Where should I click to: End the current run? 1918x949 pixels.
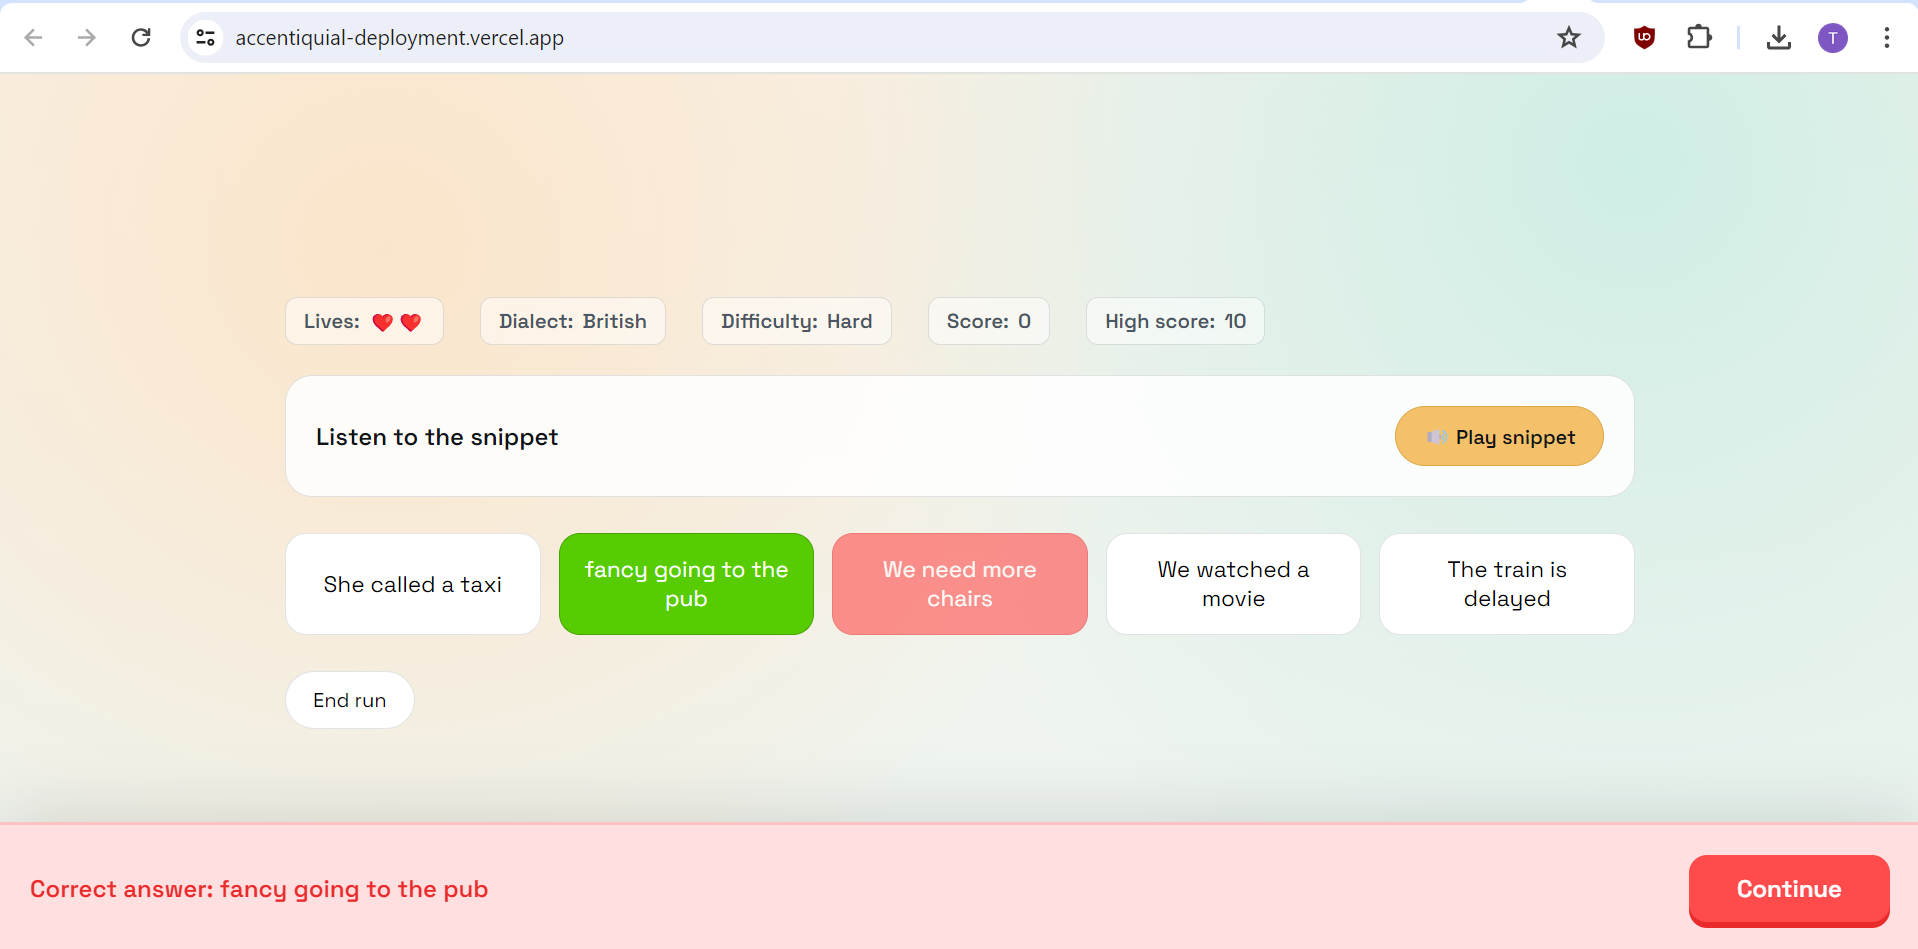point(350,700)
